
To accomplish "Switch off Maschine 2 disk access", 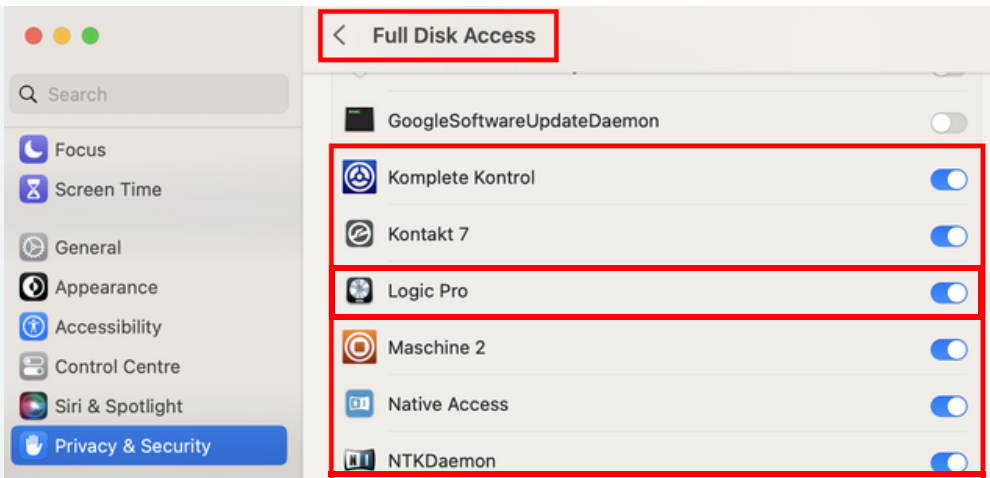I will [x=948, y=349].
